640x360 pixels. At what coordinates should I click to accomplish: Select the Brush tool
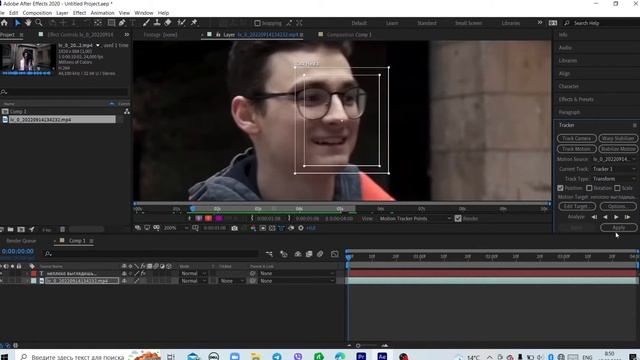coord(146,23)
